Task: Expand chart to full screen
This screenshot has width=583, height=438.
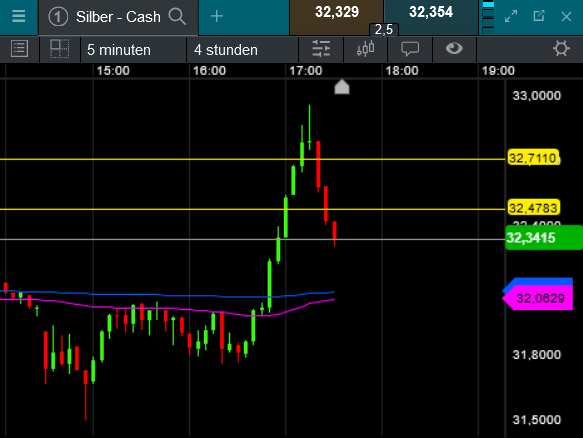Action: [511, 16]
